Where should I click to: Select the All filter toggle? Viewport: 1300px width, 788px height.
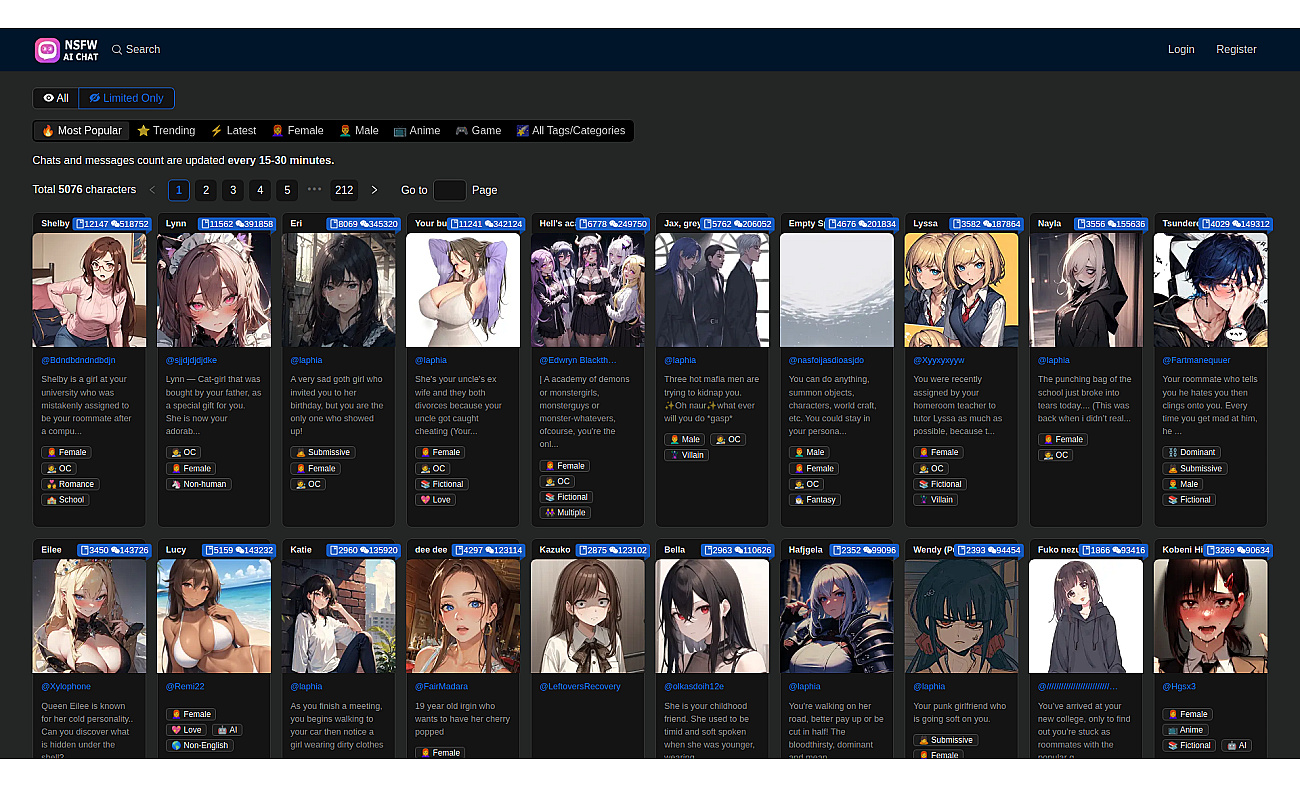click(x=56, y=98)
